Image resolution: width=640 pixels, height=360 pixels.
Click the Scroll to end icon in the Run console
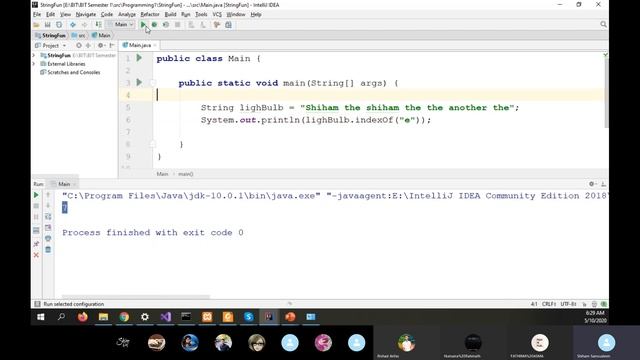pos(48,228)
